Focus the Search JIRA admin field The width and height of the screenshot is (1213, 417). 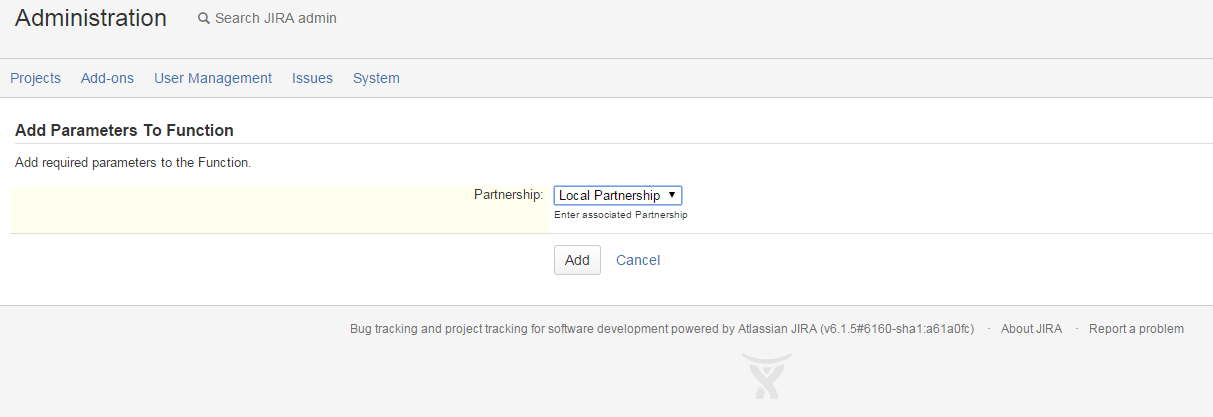(276, 19)
